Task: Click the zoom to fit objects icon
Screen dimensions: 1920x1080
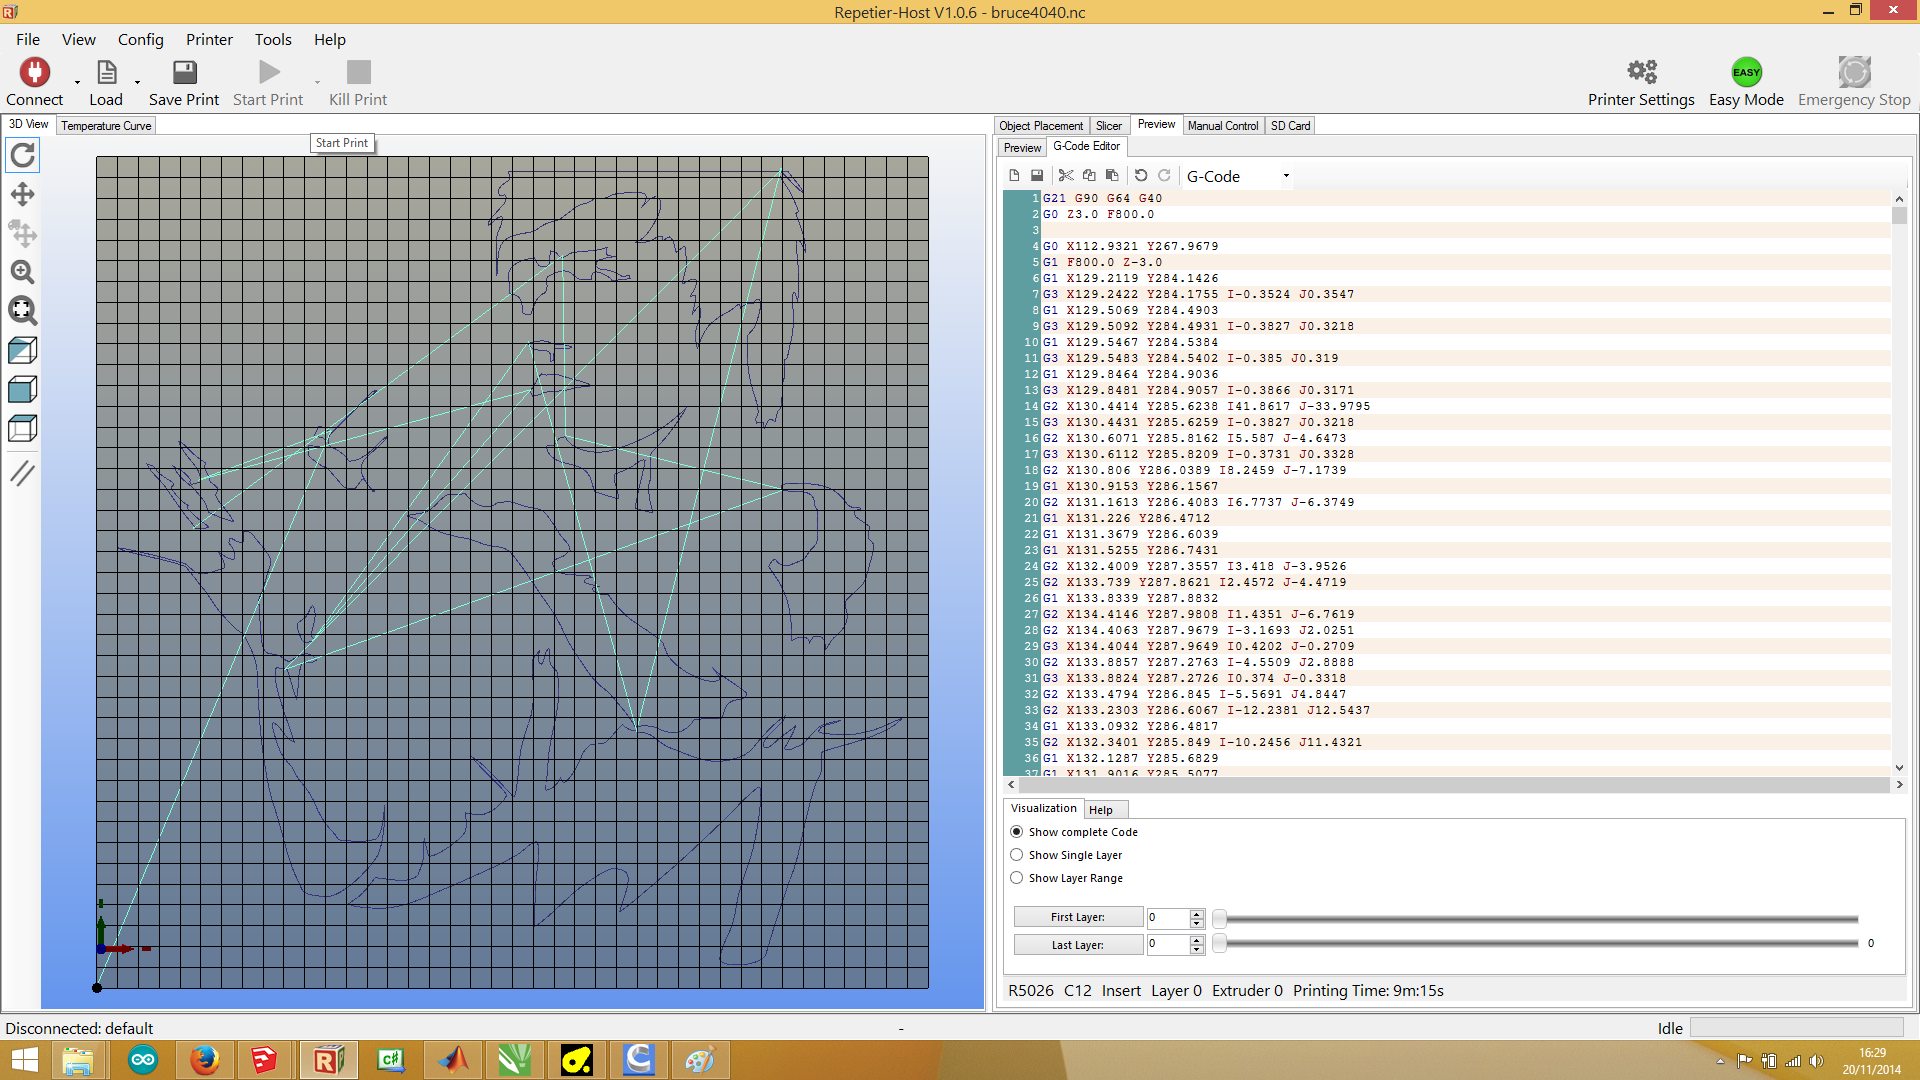Action: coord(22,311)
